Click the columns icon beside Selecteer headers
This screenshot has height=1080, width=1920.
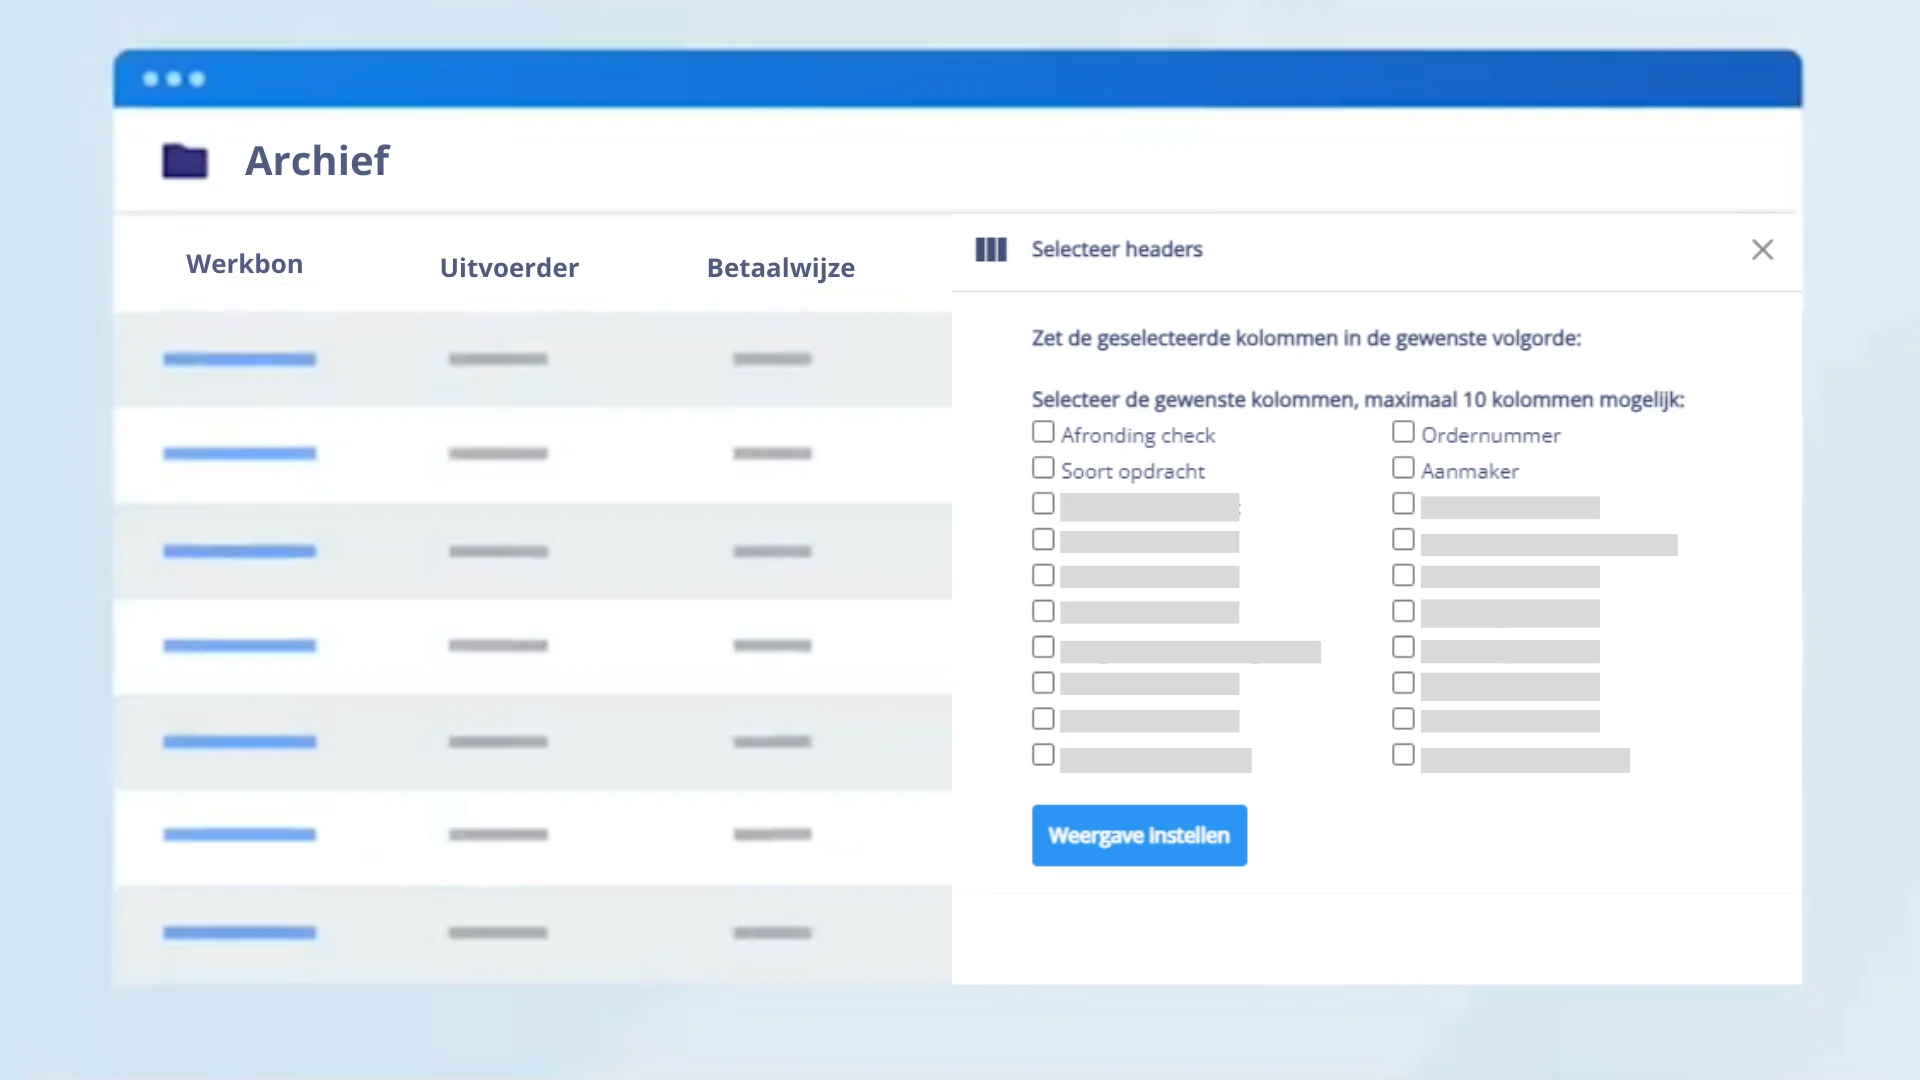point(990,249)
